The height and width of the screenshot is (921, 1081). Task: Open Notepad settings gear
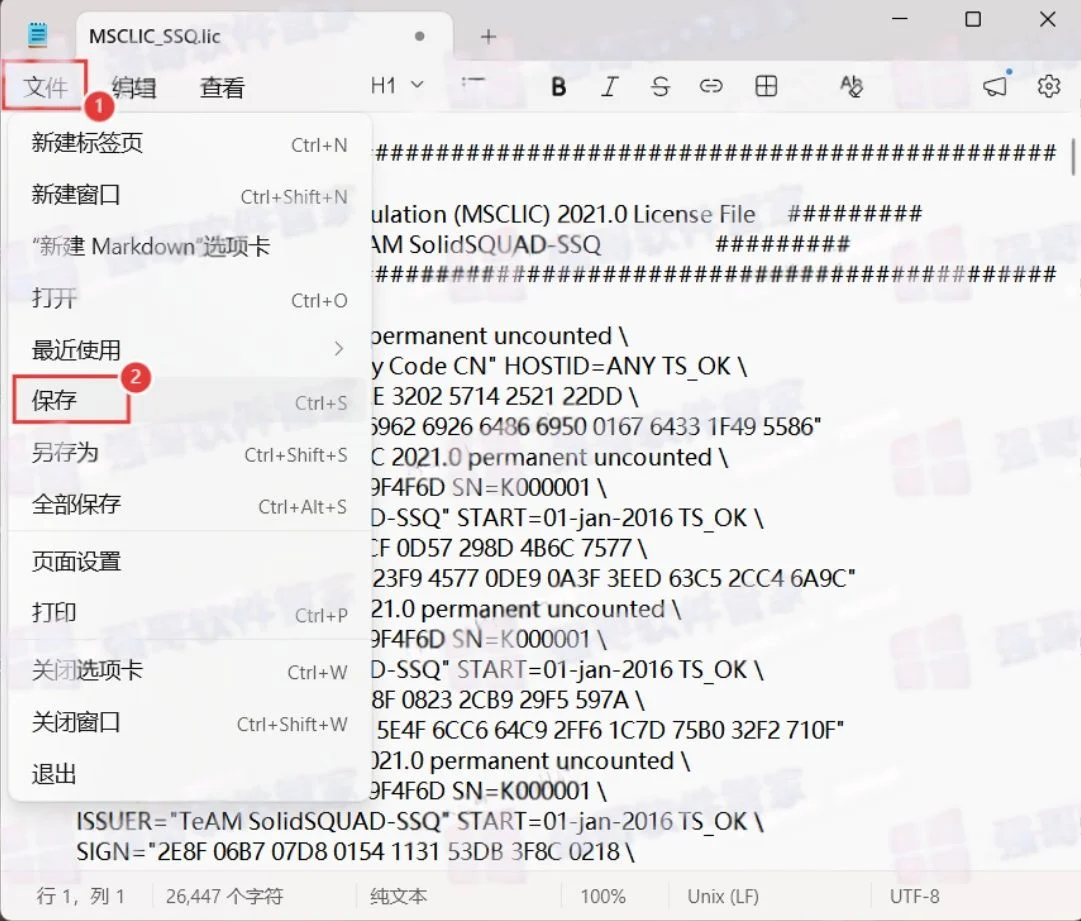(x=1049, y=86)
